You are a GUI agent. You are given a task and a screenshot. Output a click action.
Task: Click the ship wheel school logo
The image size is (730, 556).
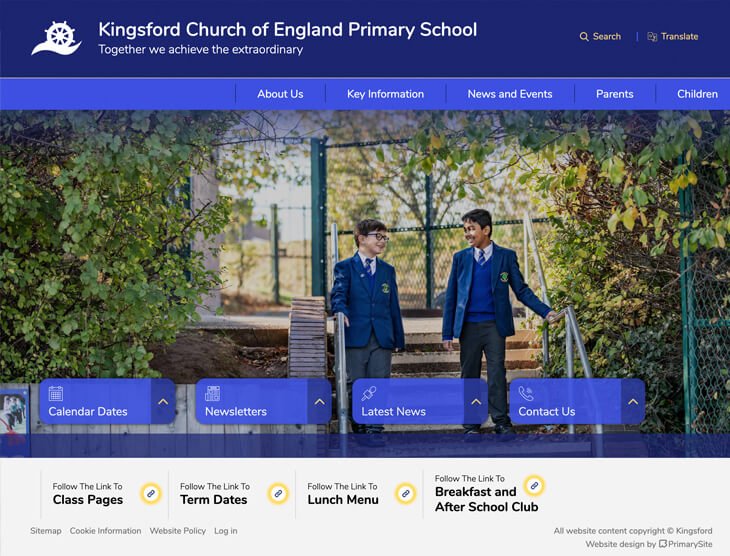(x=57, y=38)
